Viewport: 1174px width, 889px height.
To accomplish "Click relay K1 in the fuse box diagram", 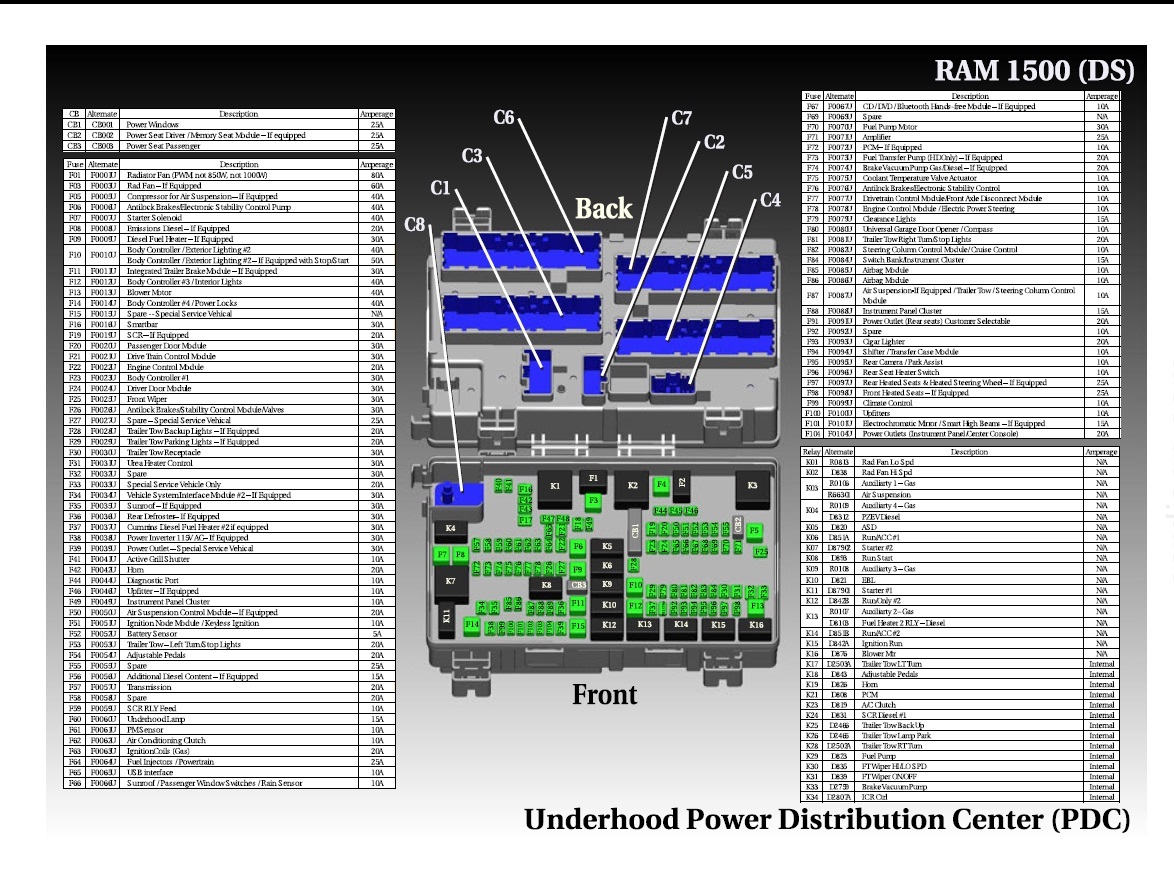I will (x=555, y=486).
